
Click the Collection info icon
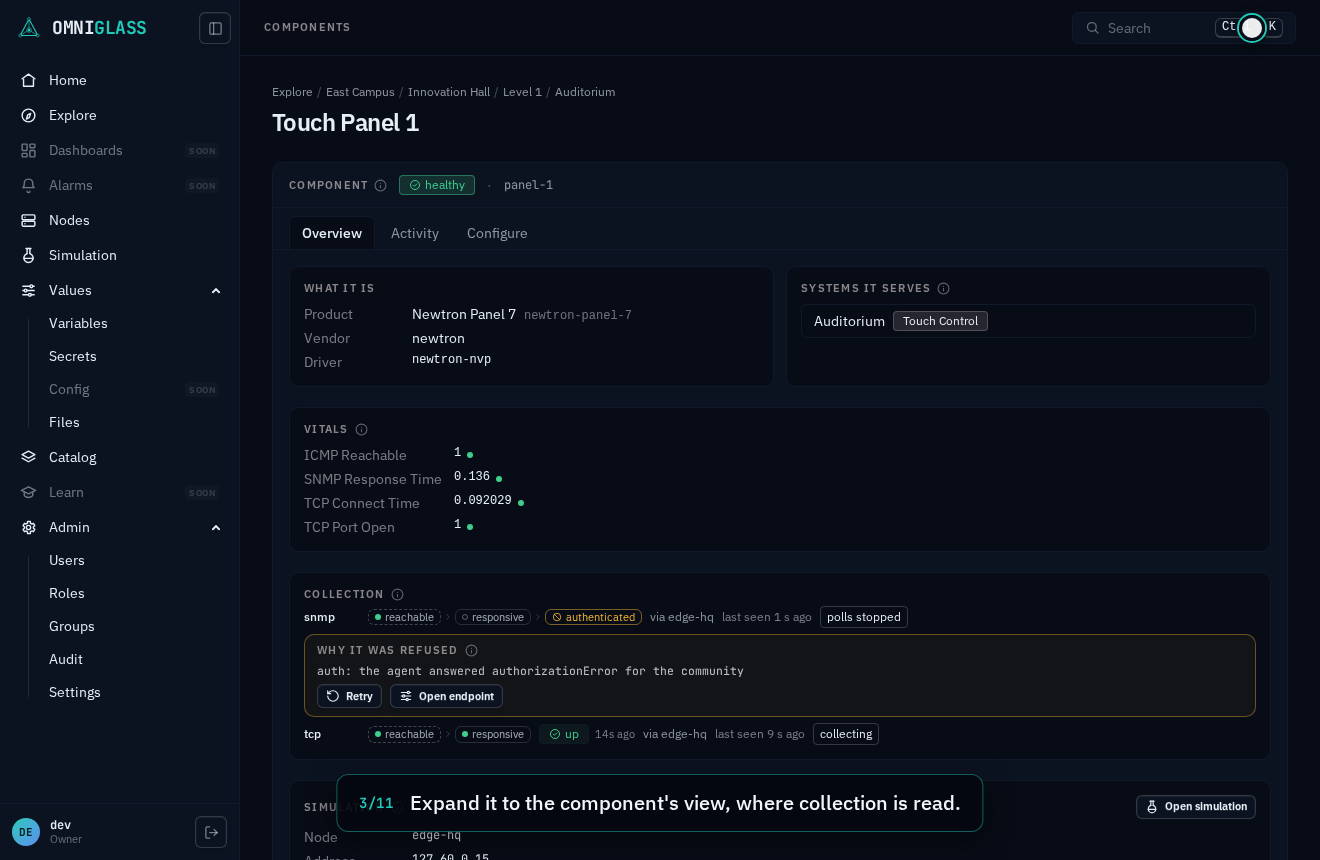(x=397, y=594)
